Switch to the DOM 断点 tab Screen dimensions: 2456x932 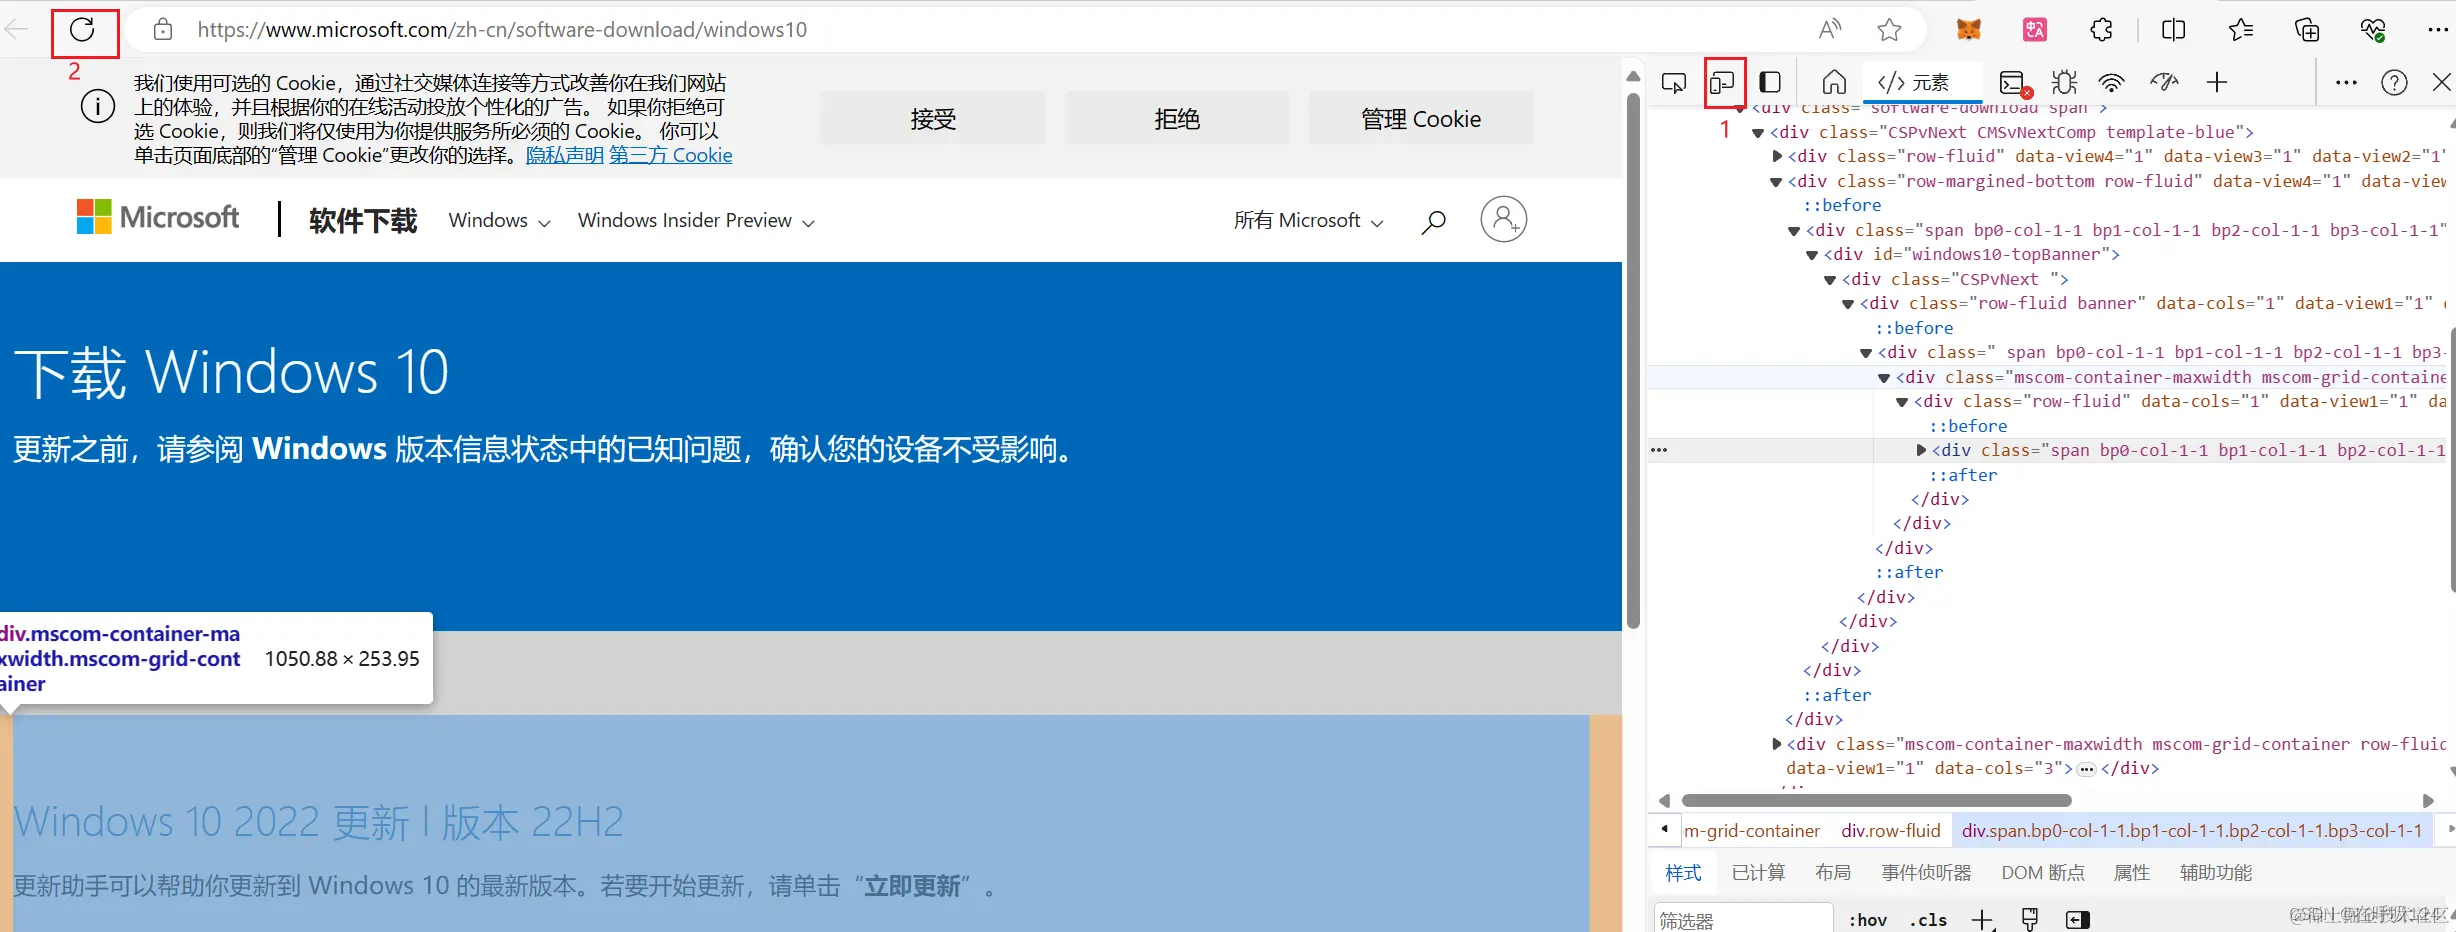[x=2043, y=873]
